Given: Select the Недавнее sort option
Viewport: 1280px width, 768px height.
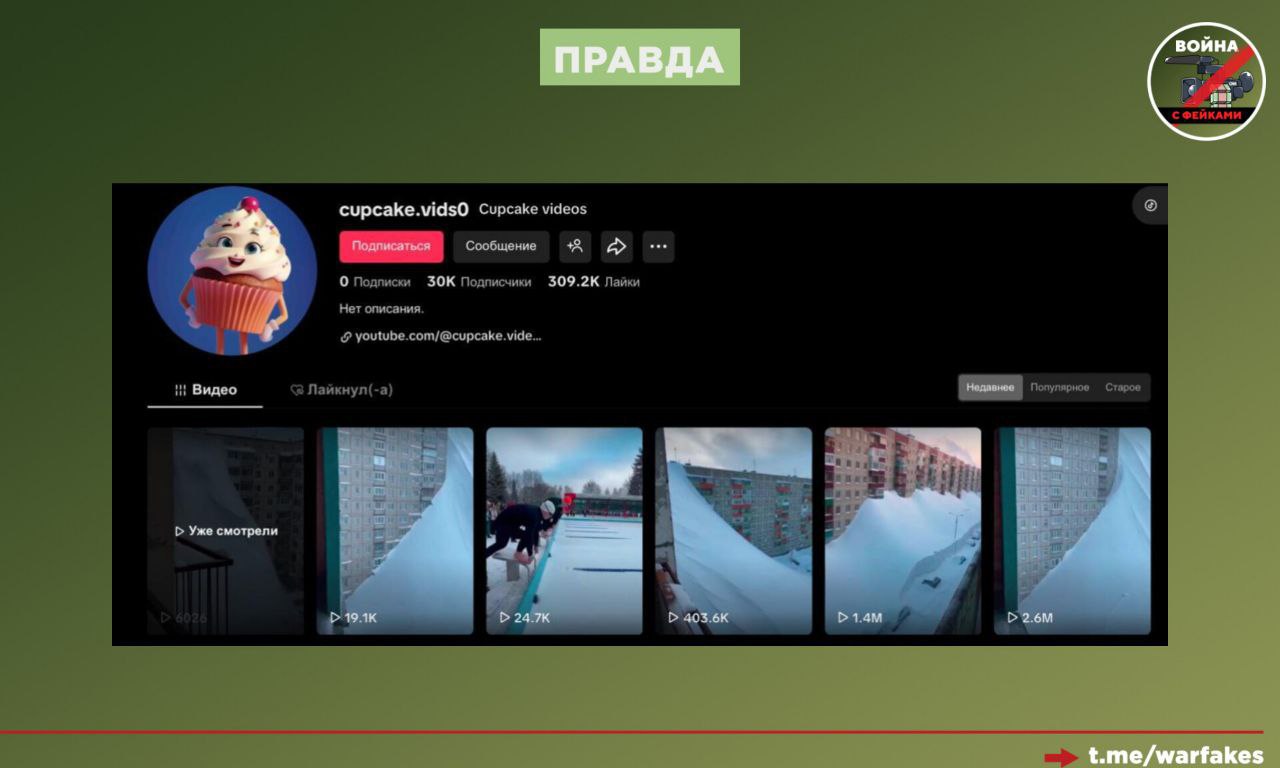Looking at the screenshot, I should point(990,388).
